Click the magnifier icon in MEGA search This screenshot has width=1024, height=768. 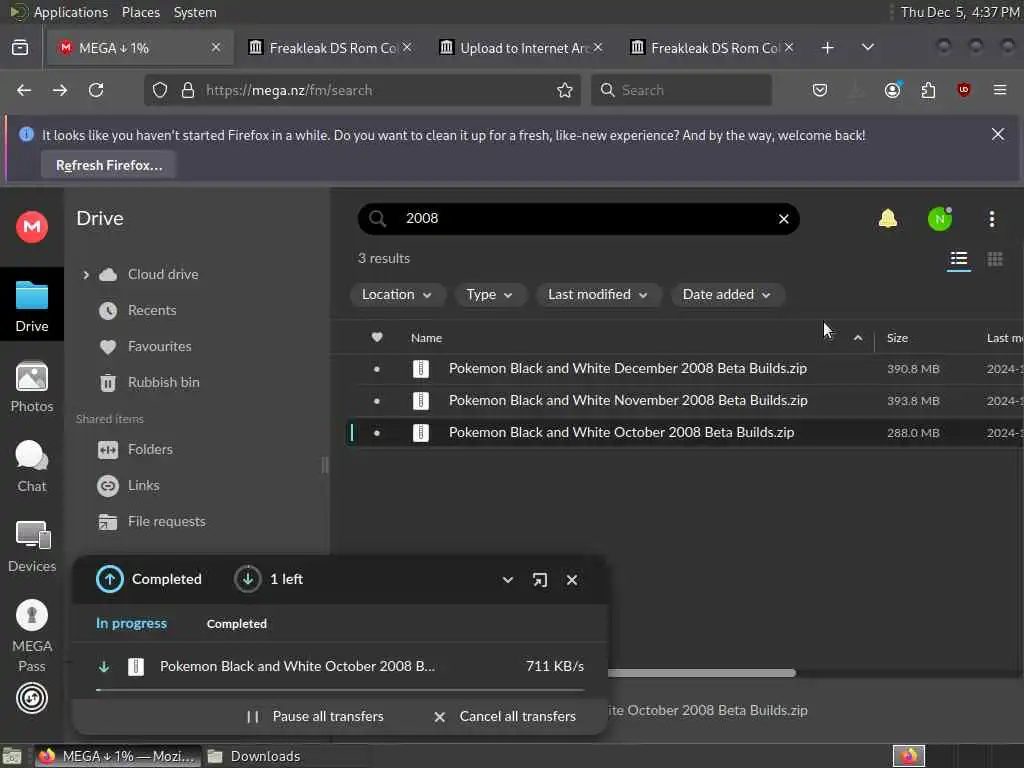point(377,219)
